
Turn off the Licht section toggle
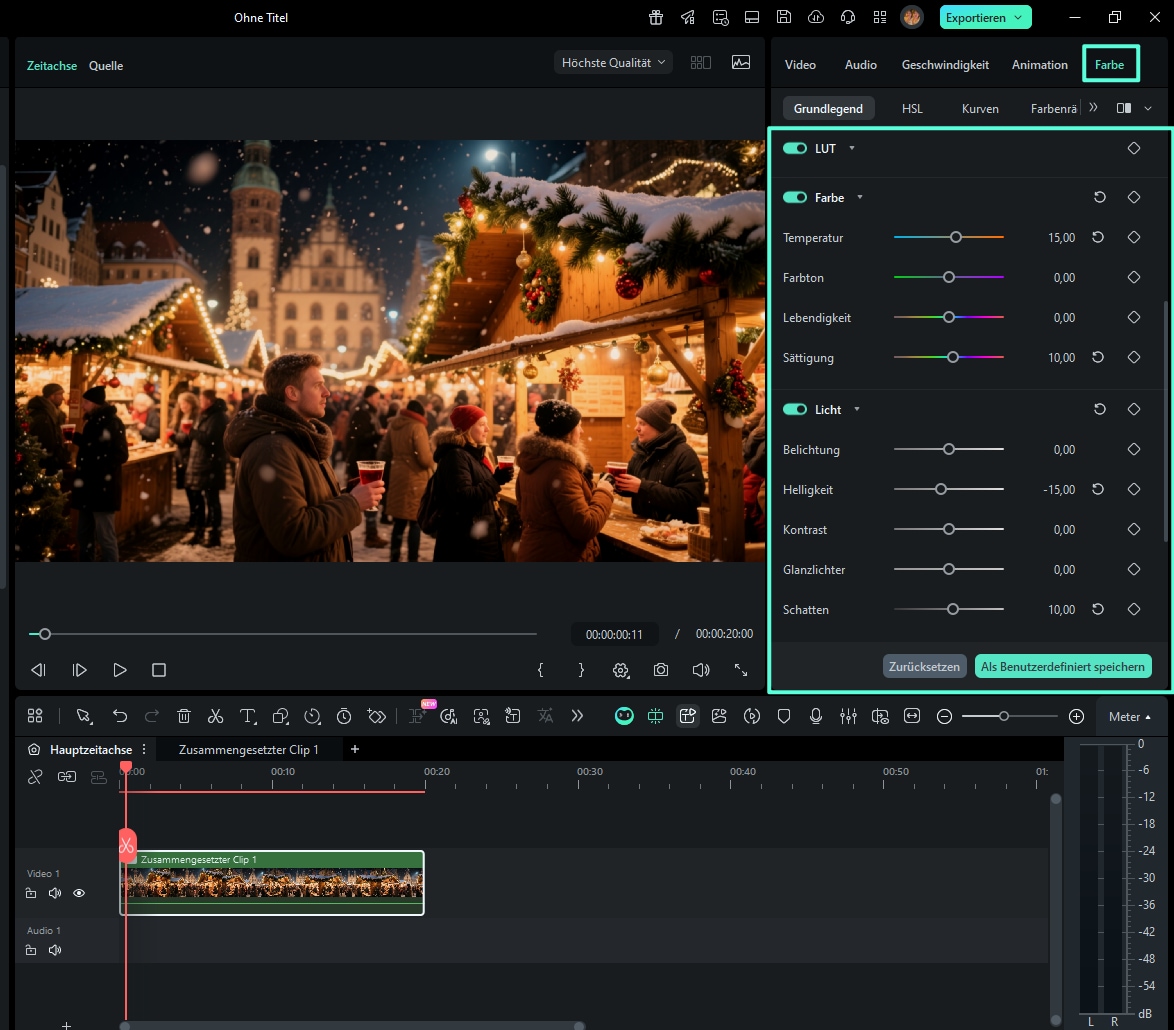795,410
